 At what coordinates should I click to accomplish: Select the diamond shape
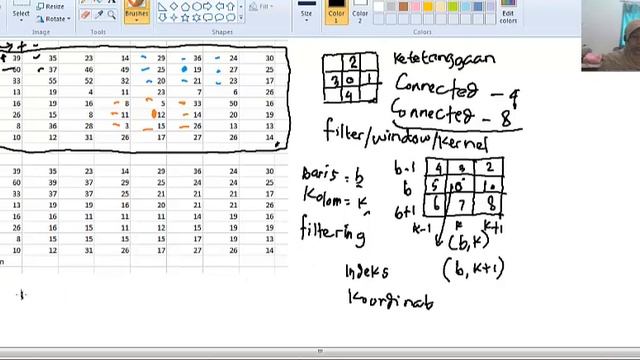coord(174,7)
